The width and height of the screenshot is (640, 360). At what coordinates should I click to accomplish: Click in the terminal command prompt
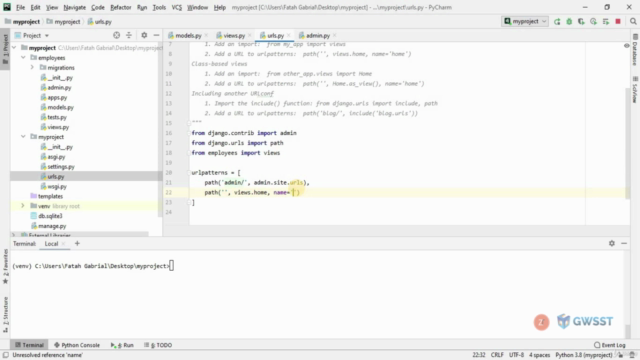[x=171, y=266]
